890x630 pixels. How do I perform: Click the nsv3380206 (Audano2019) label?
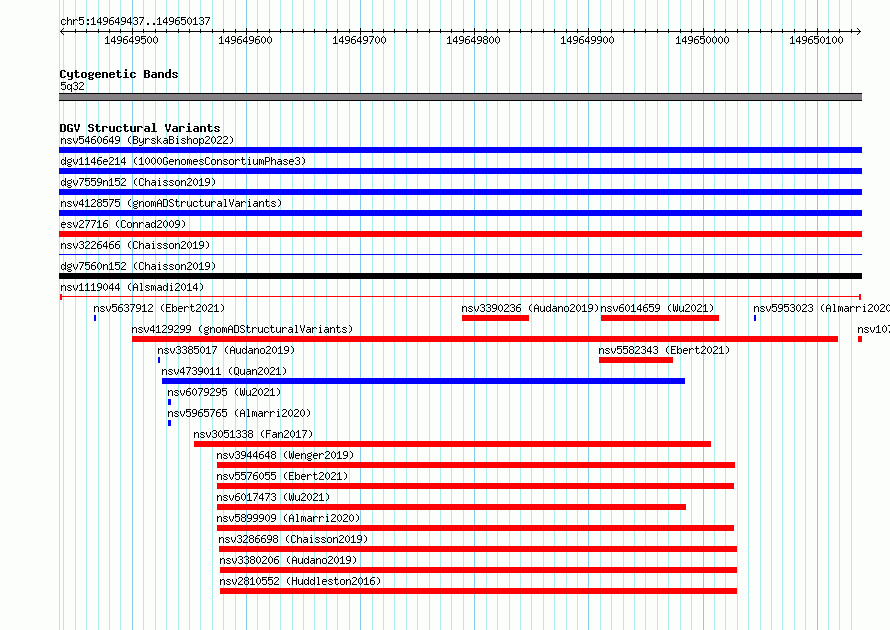pyautogui.click(x=288, y=560)
